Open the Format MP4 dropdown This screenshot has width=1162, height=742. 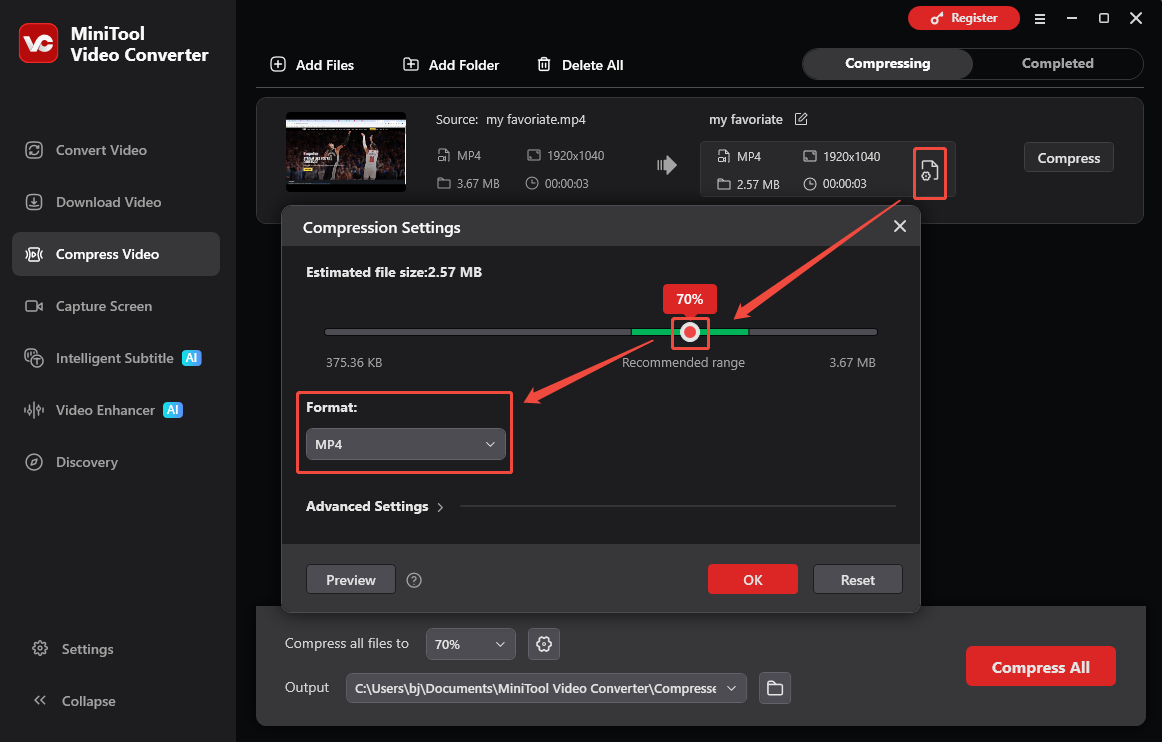[405, 444]
